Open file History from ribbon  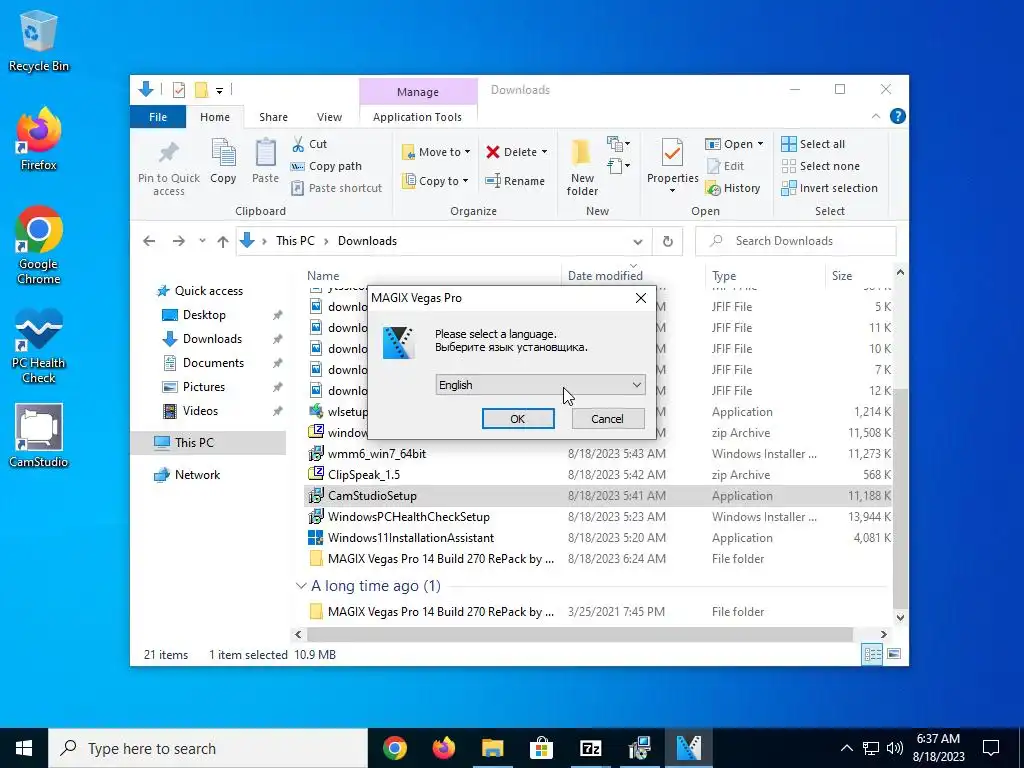pos(733,188)
